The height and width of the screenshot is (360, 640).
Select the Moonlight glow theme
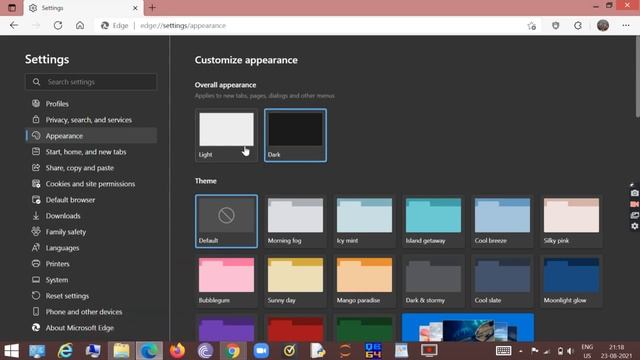click(x=571, y=281)
